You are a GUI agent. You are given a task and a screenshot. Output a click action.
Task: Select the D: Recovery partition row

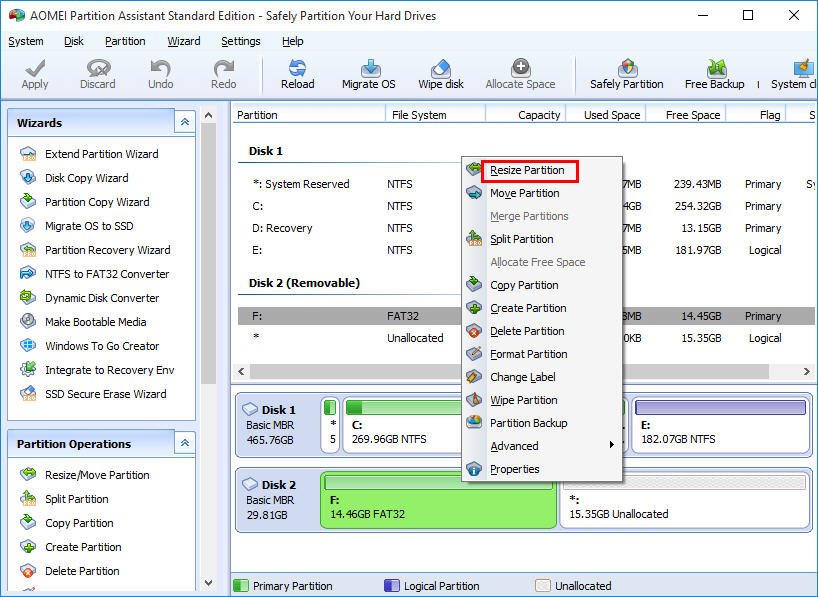527,228
